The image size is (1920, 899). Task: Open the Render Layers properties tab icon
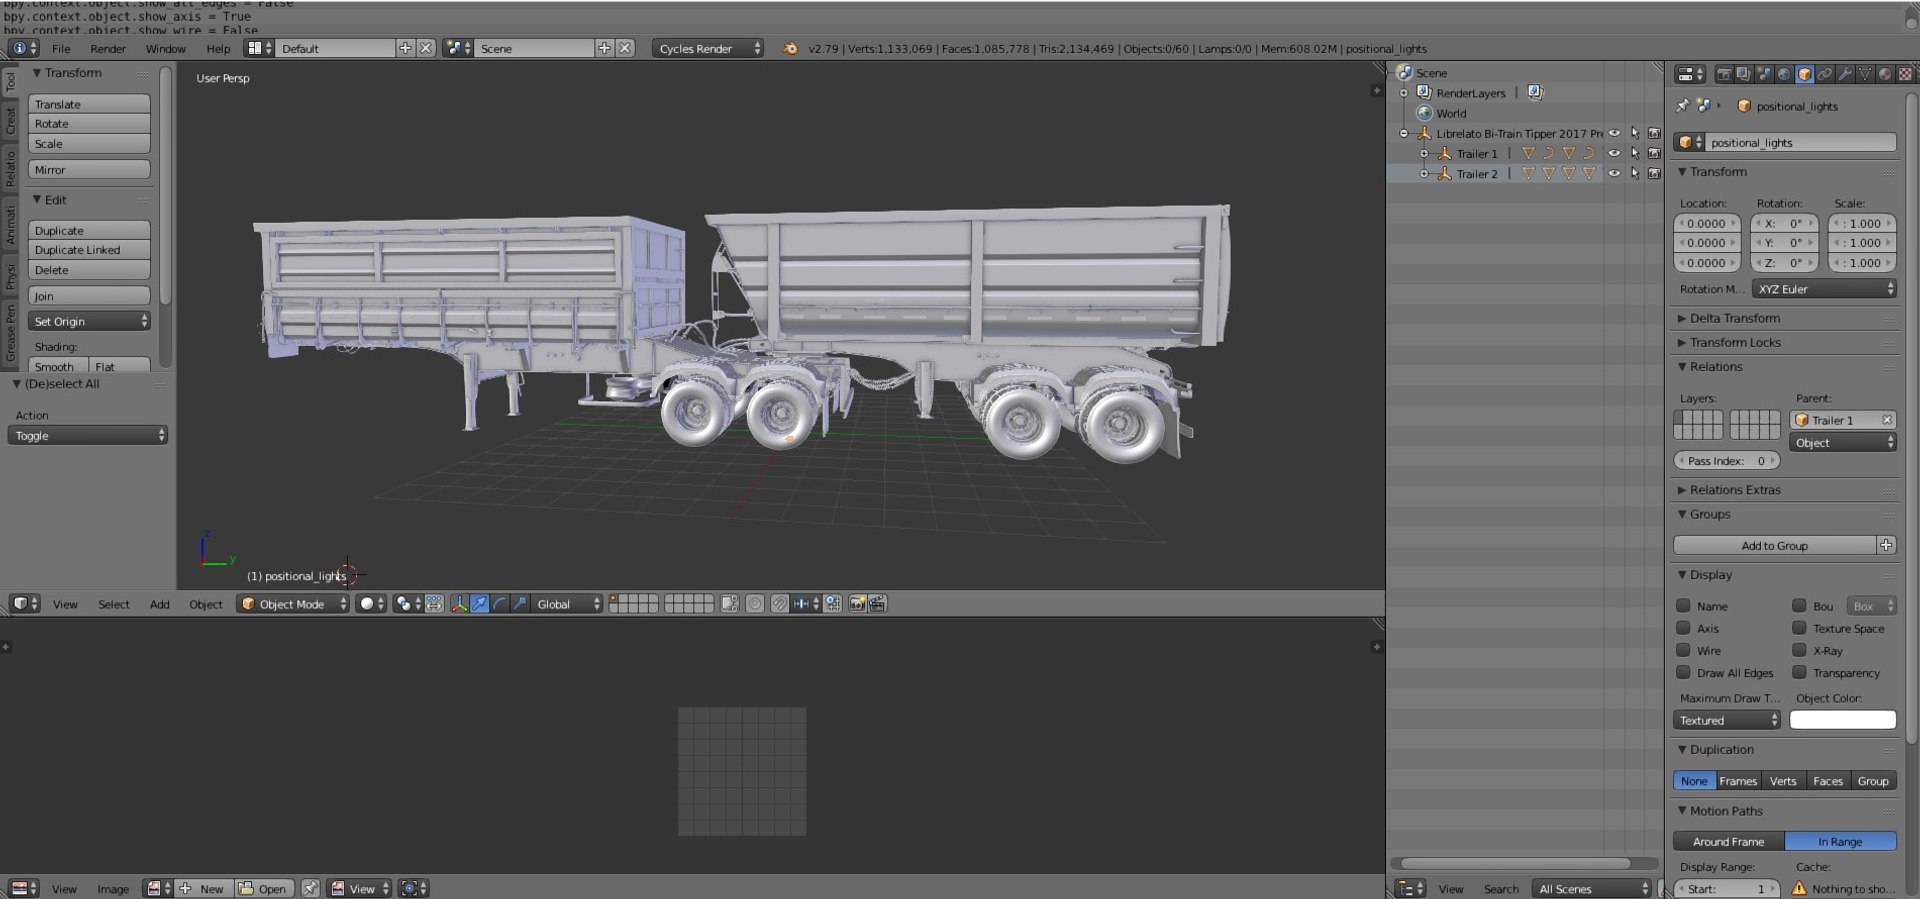[1744, 74]
